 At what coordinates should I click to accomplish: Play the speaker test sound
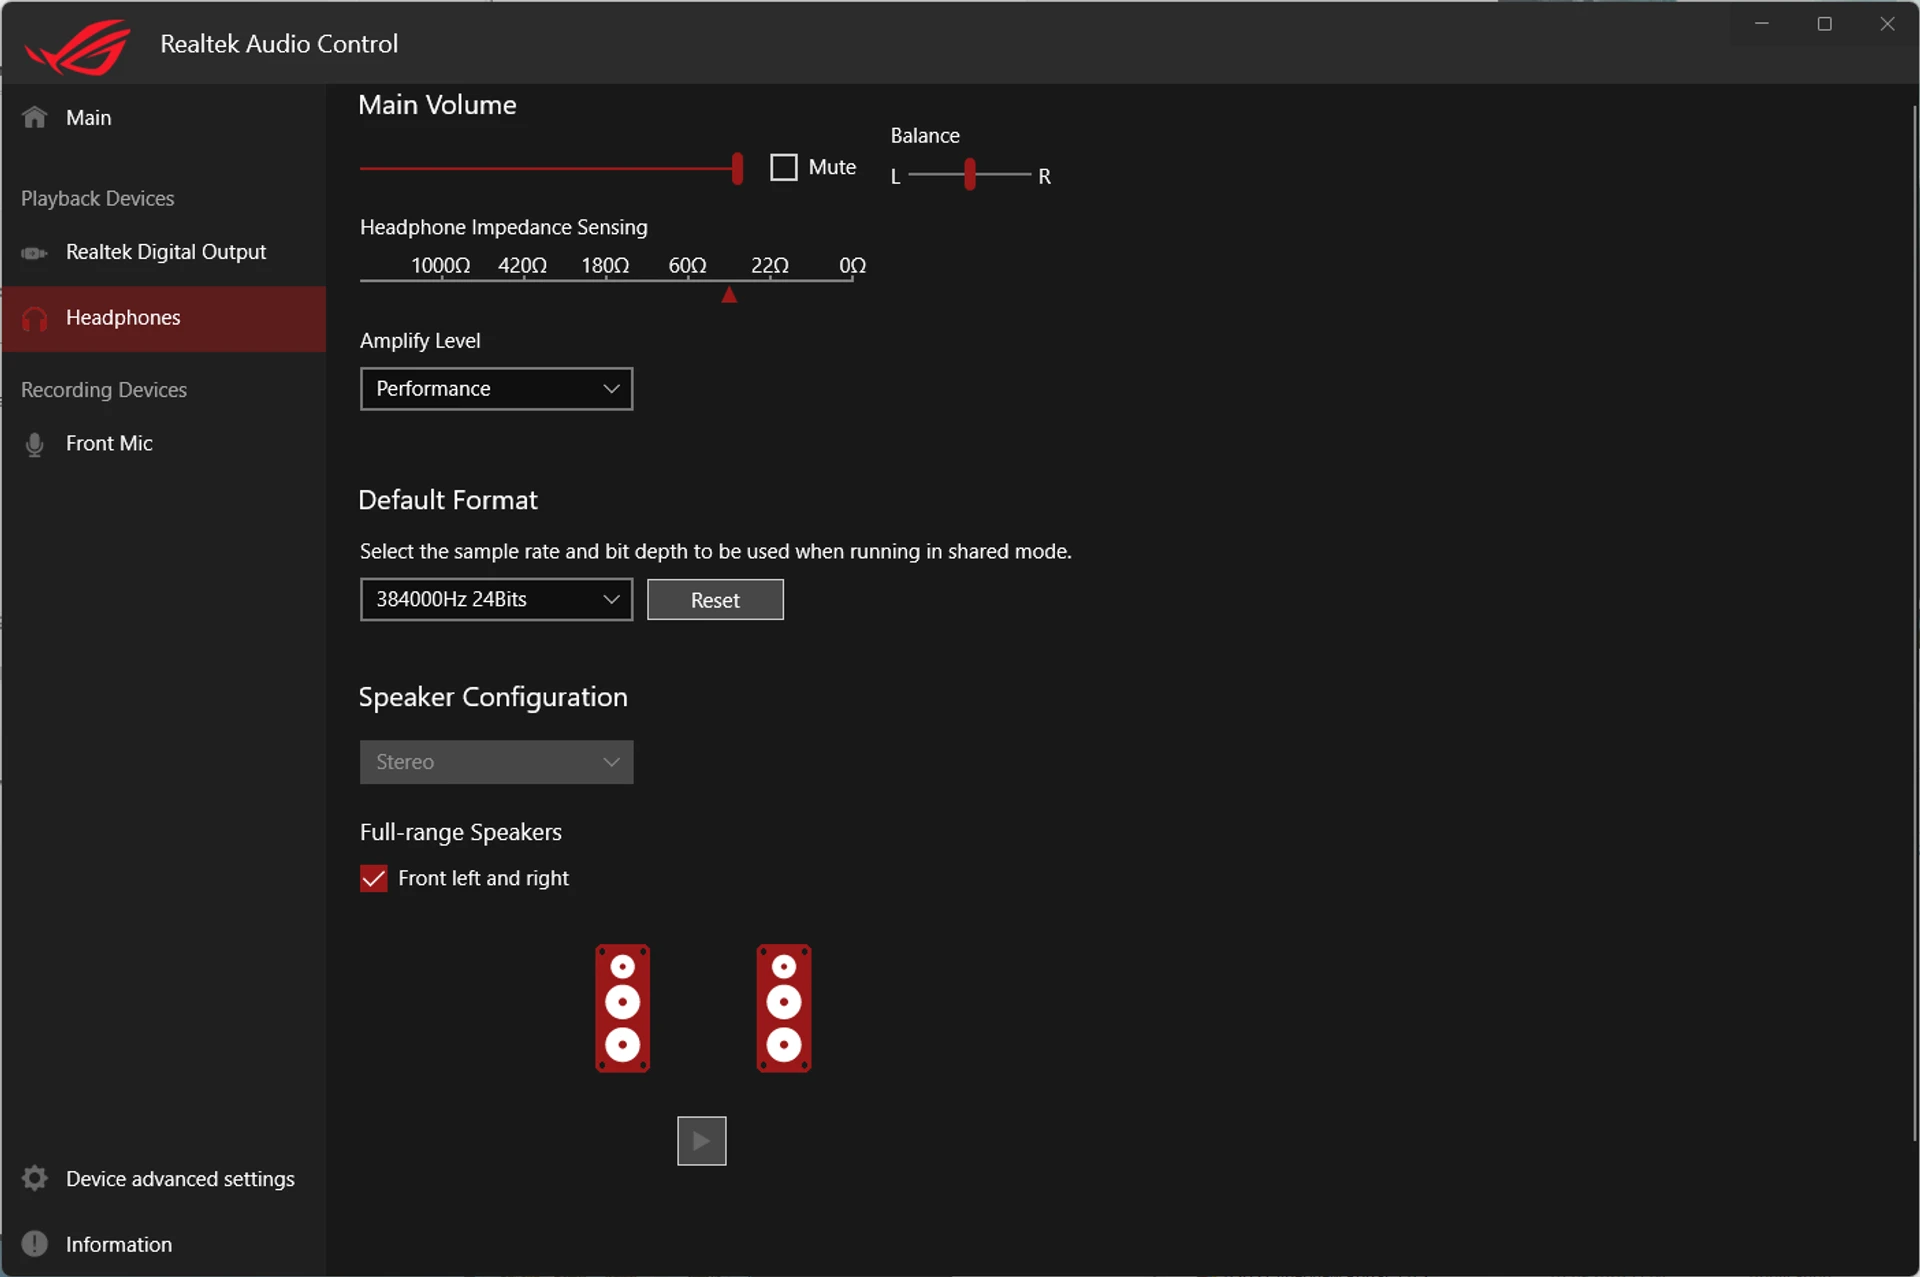701,1140
